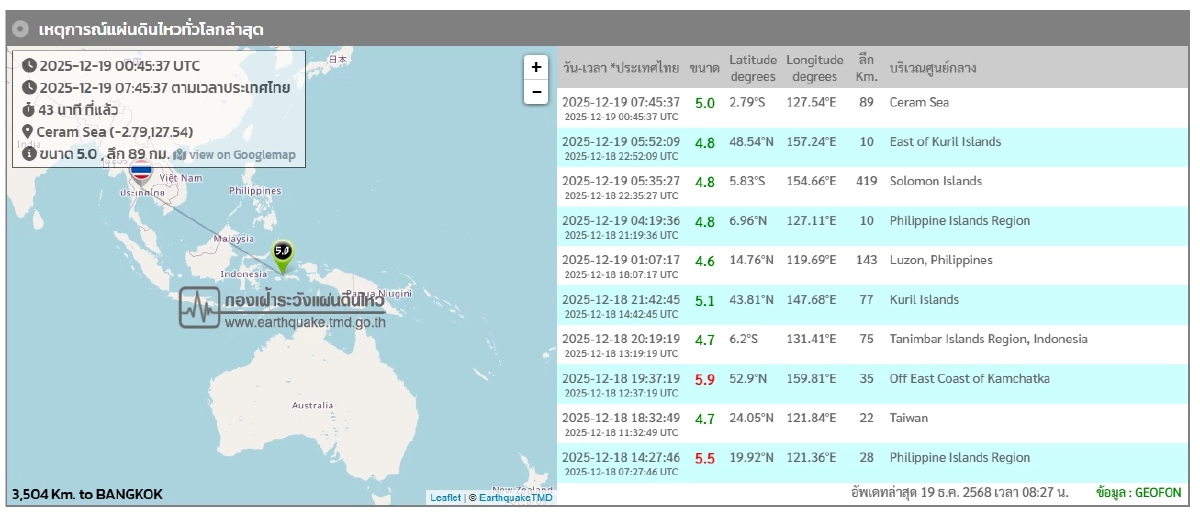Zoom out on the earthquake map
This screenshot has height=514, width=1200.
tap(536, 92)
